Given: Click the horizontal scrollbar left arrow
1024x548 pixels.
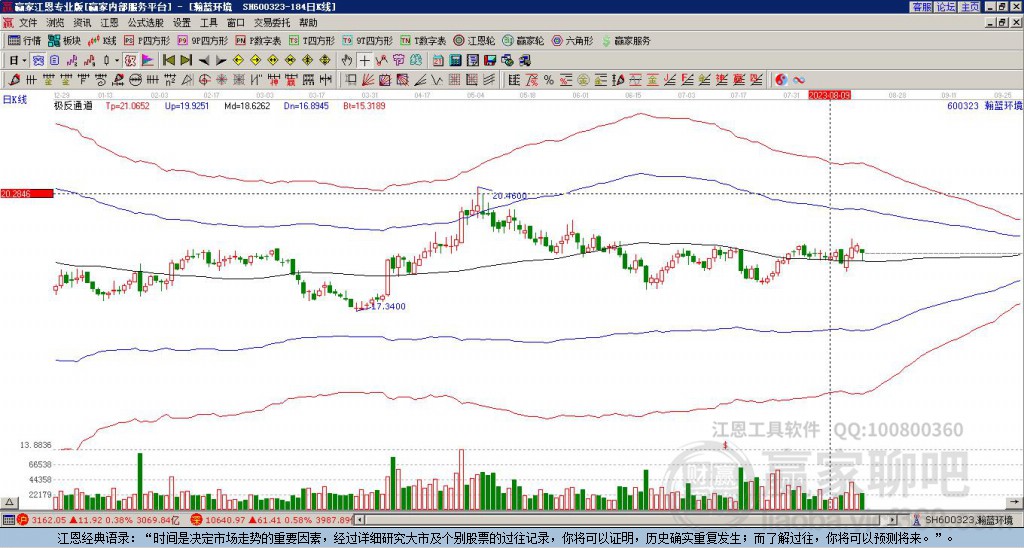Looking at the screenshot, I should (x=360, y=519).
